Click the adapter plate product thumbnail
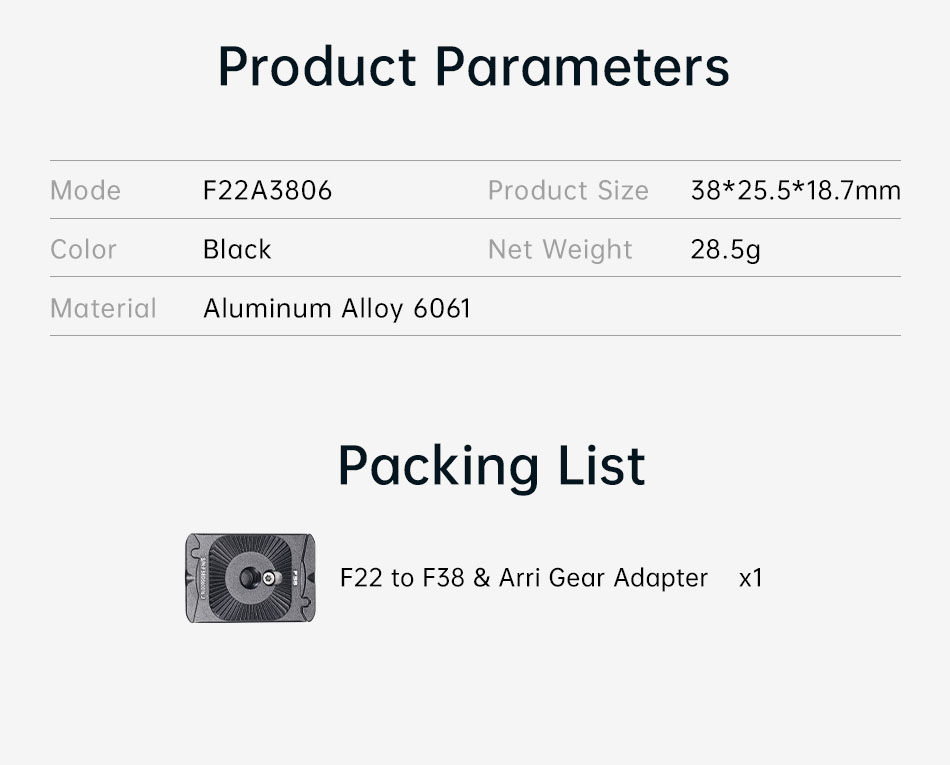The image size is (950, 765). click(252, 578)
